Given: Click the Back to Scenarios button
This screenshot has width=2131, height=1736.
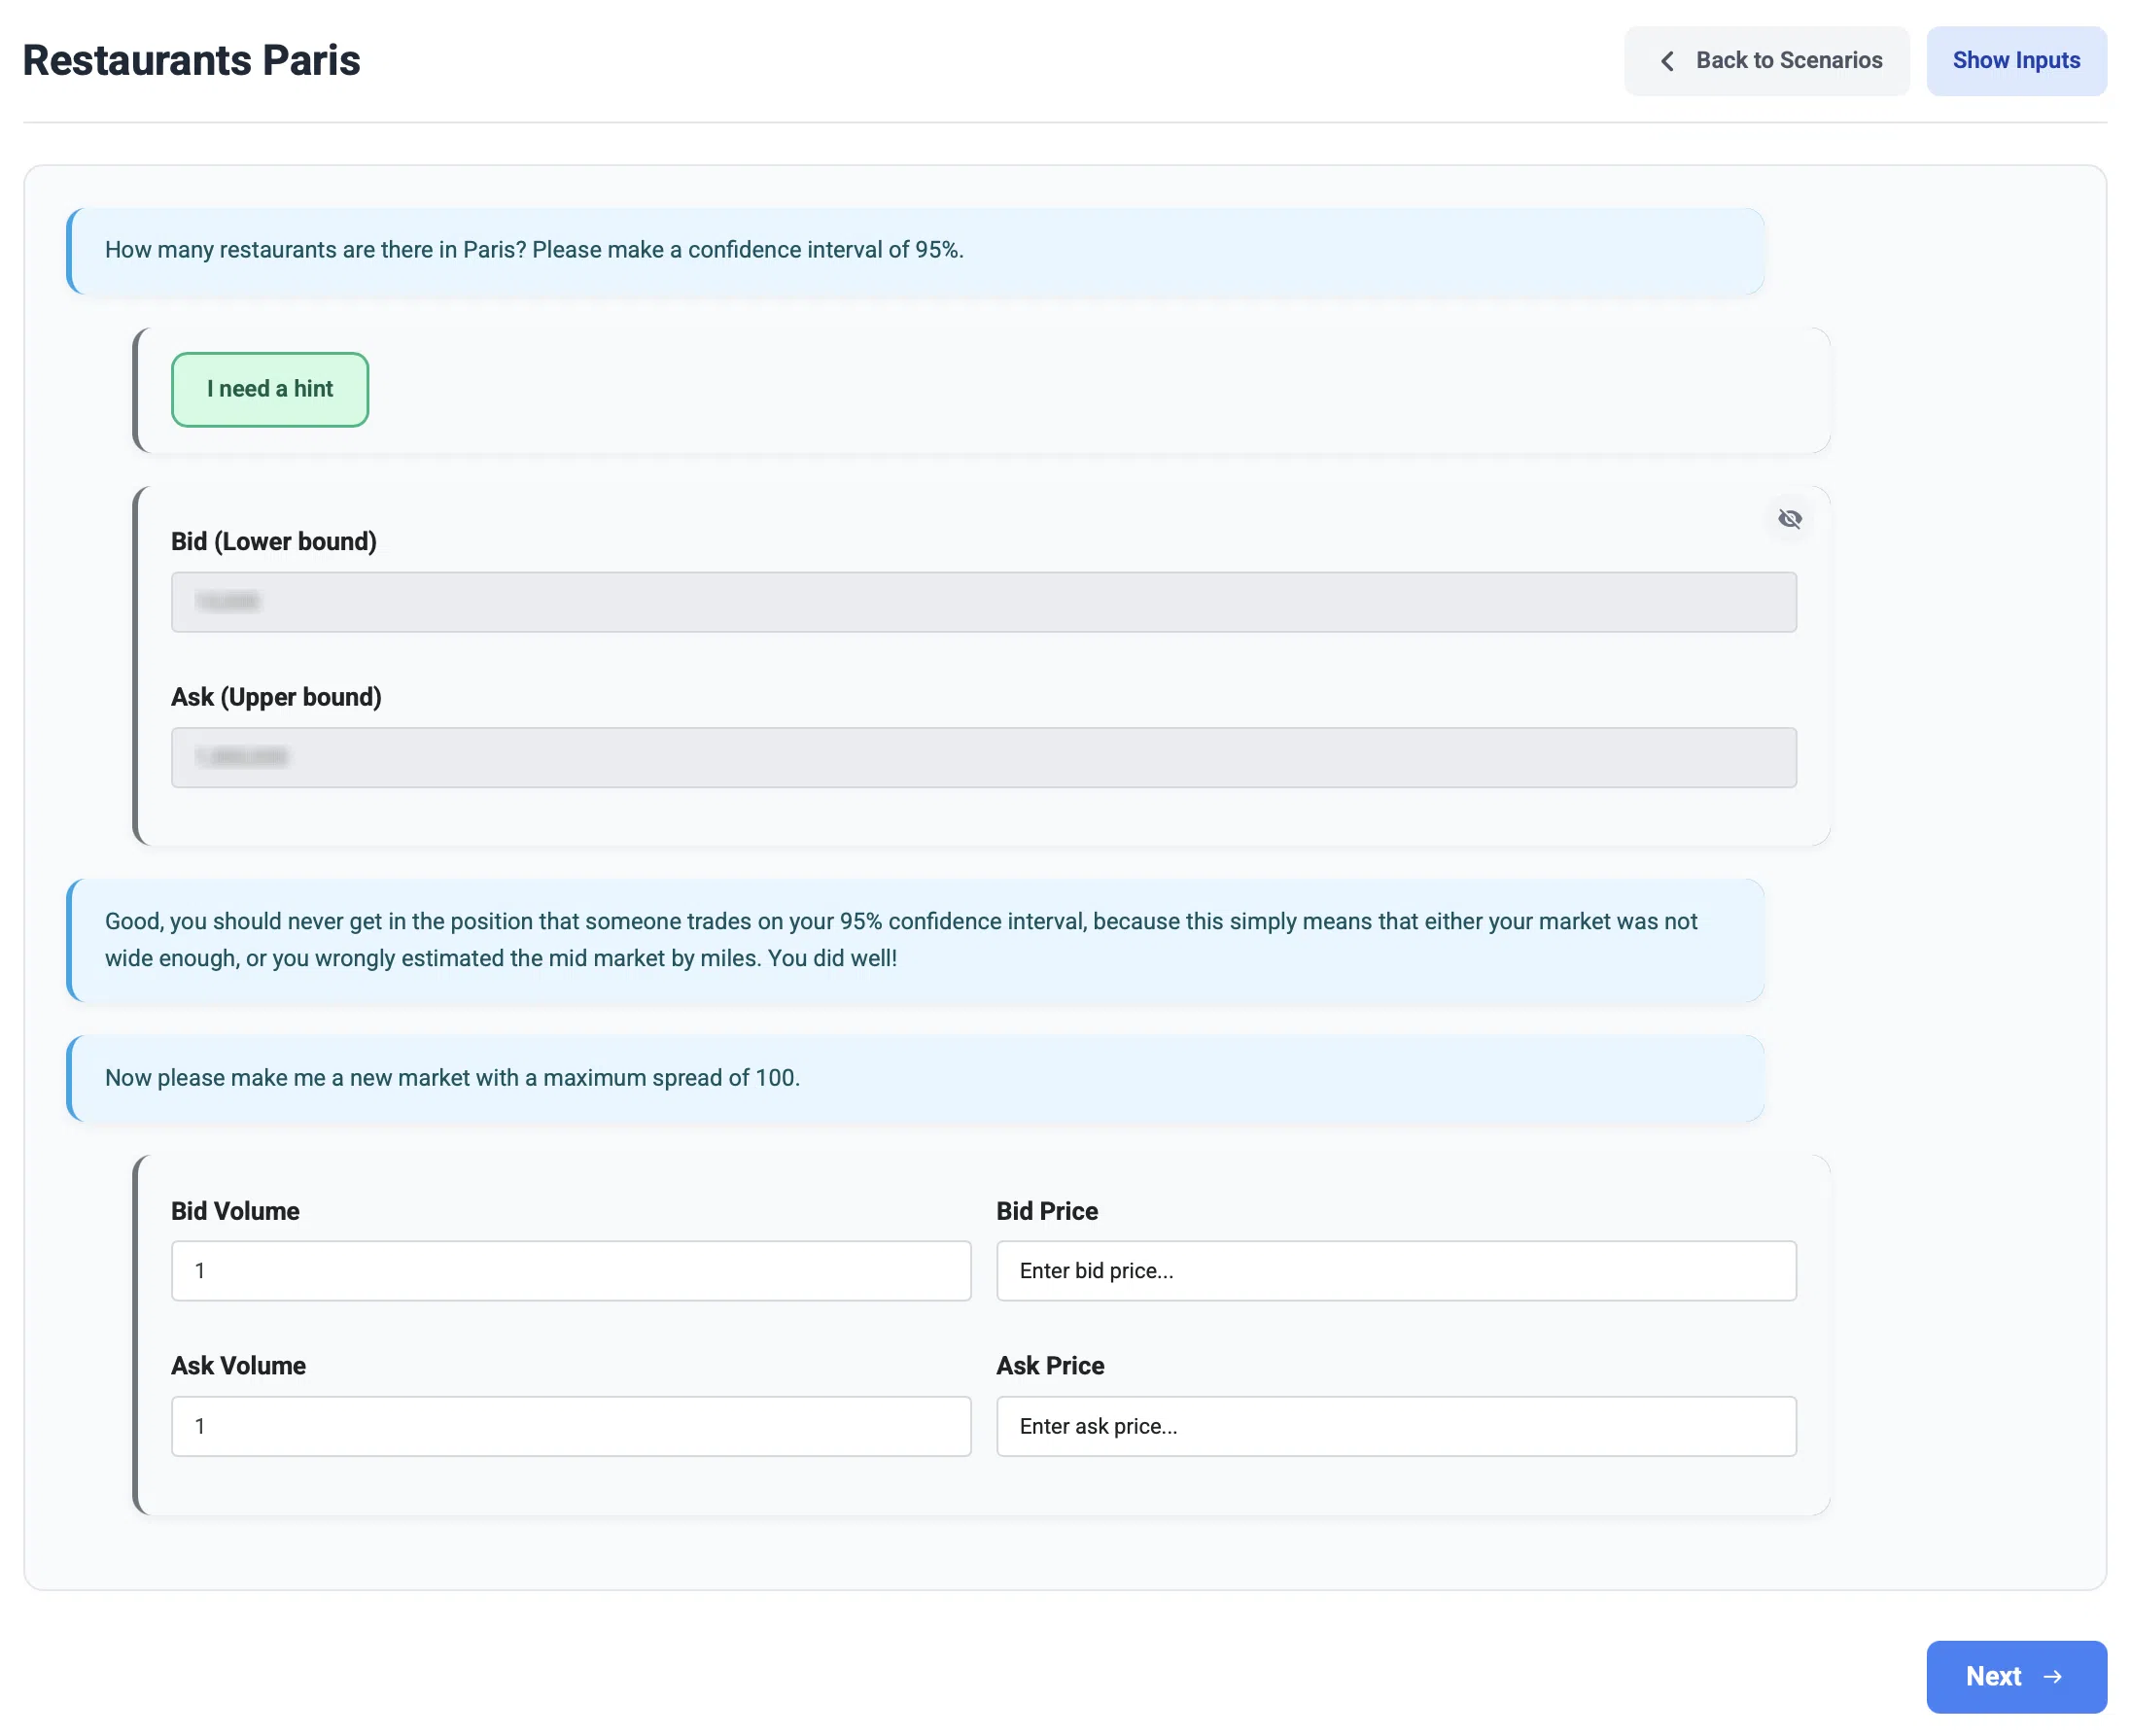Looking at the screenshot, I should click(1765, 61).
